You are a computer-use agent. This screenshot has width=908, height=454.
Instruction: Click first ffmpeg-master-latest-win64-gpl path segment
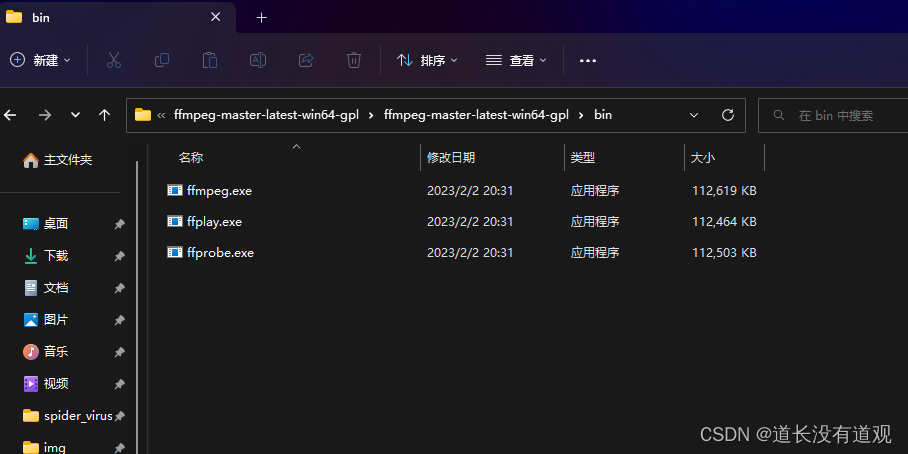[x=266, y=115]
